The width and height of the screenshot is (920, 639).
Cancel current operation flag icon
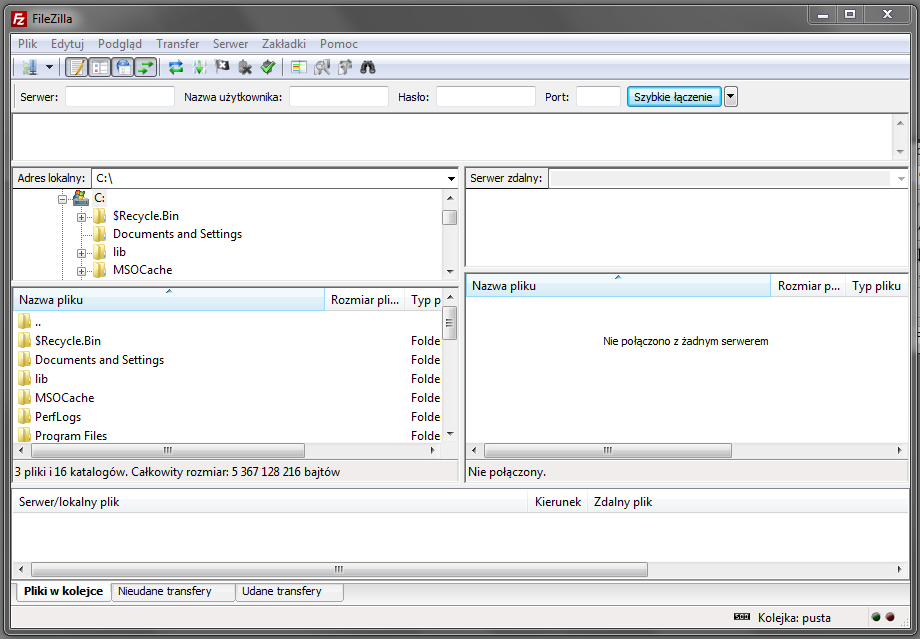pyautogui.click(x=222, y=67)
